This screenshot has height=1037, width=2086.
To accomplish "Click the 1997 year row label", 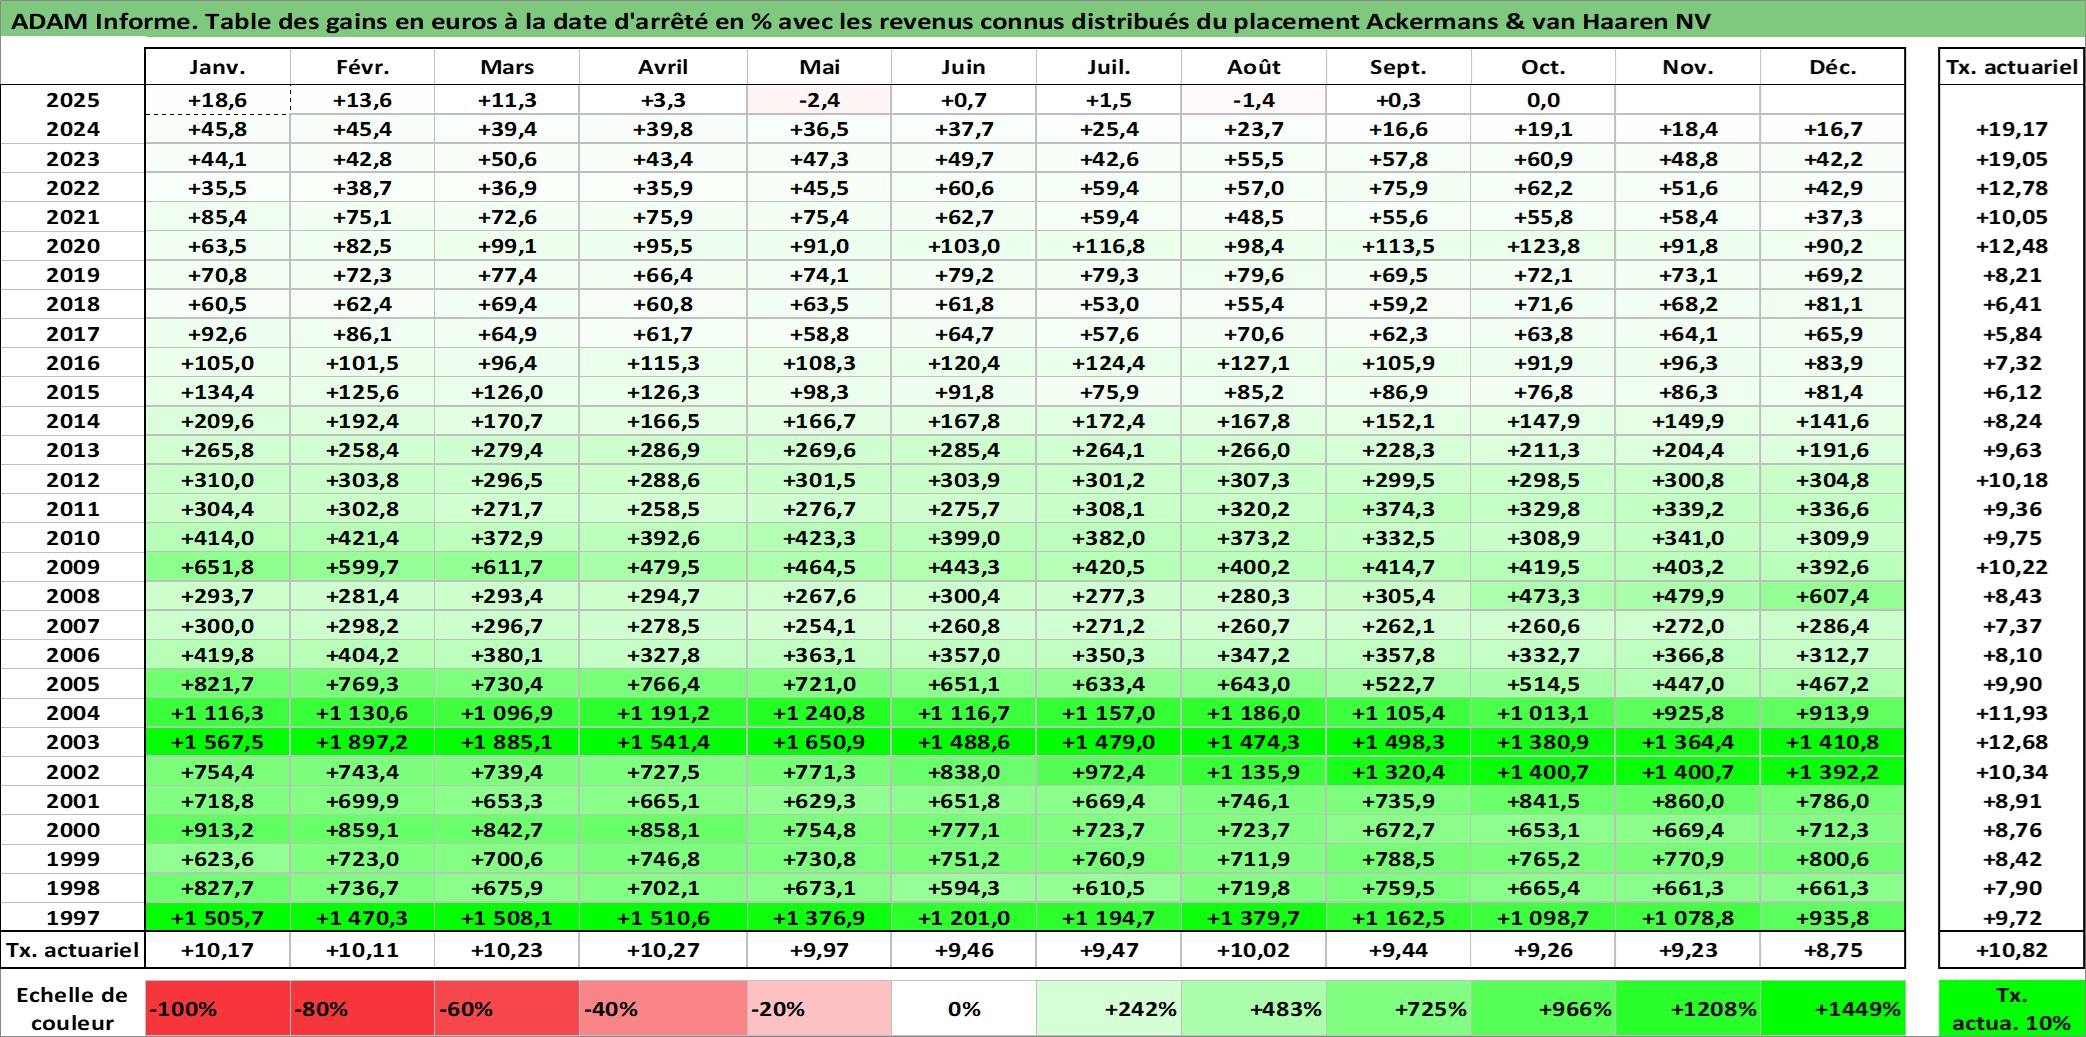I will [73, 918].
